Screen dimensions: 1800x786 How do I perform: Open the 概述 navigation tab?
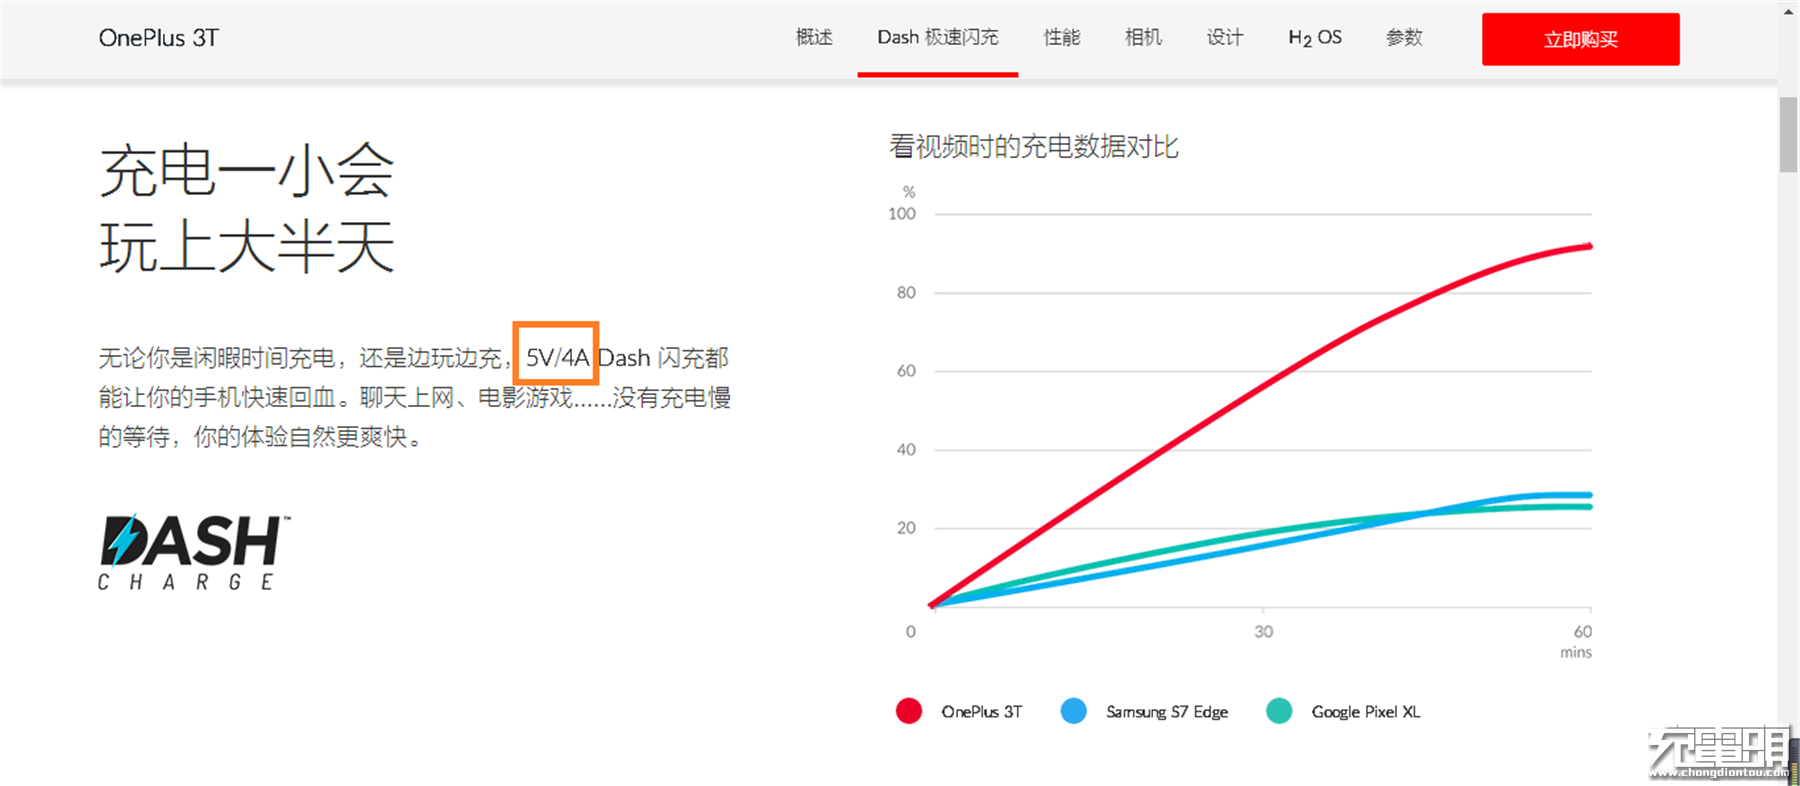pos(814,38)
